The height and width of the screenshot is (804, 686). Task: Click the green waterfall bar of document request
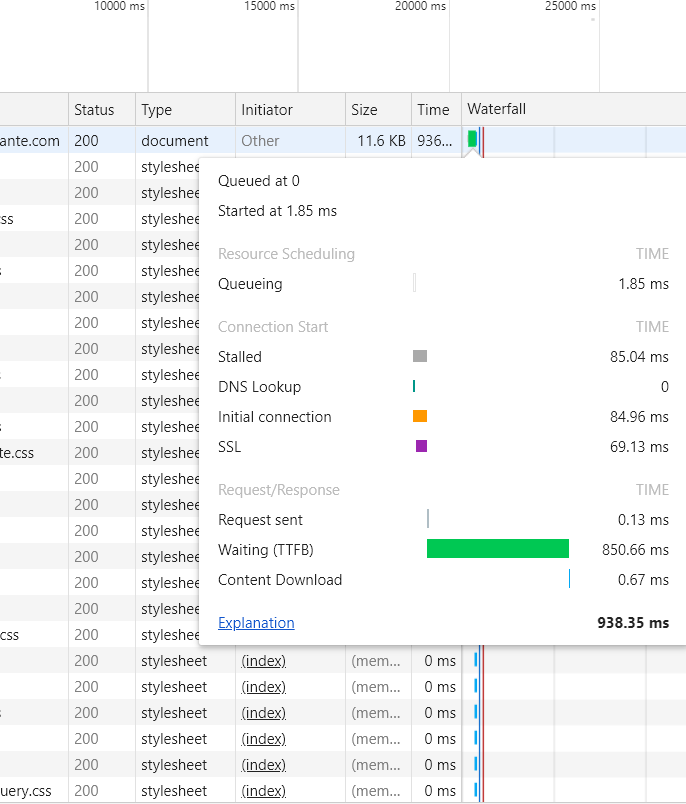coord(472,139)
